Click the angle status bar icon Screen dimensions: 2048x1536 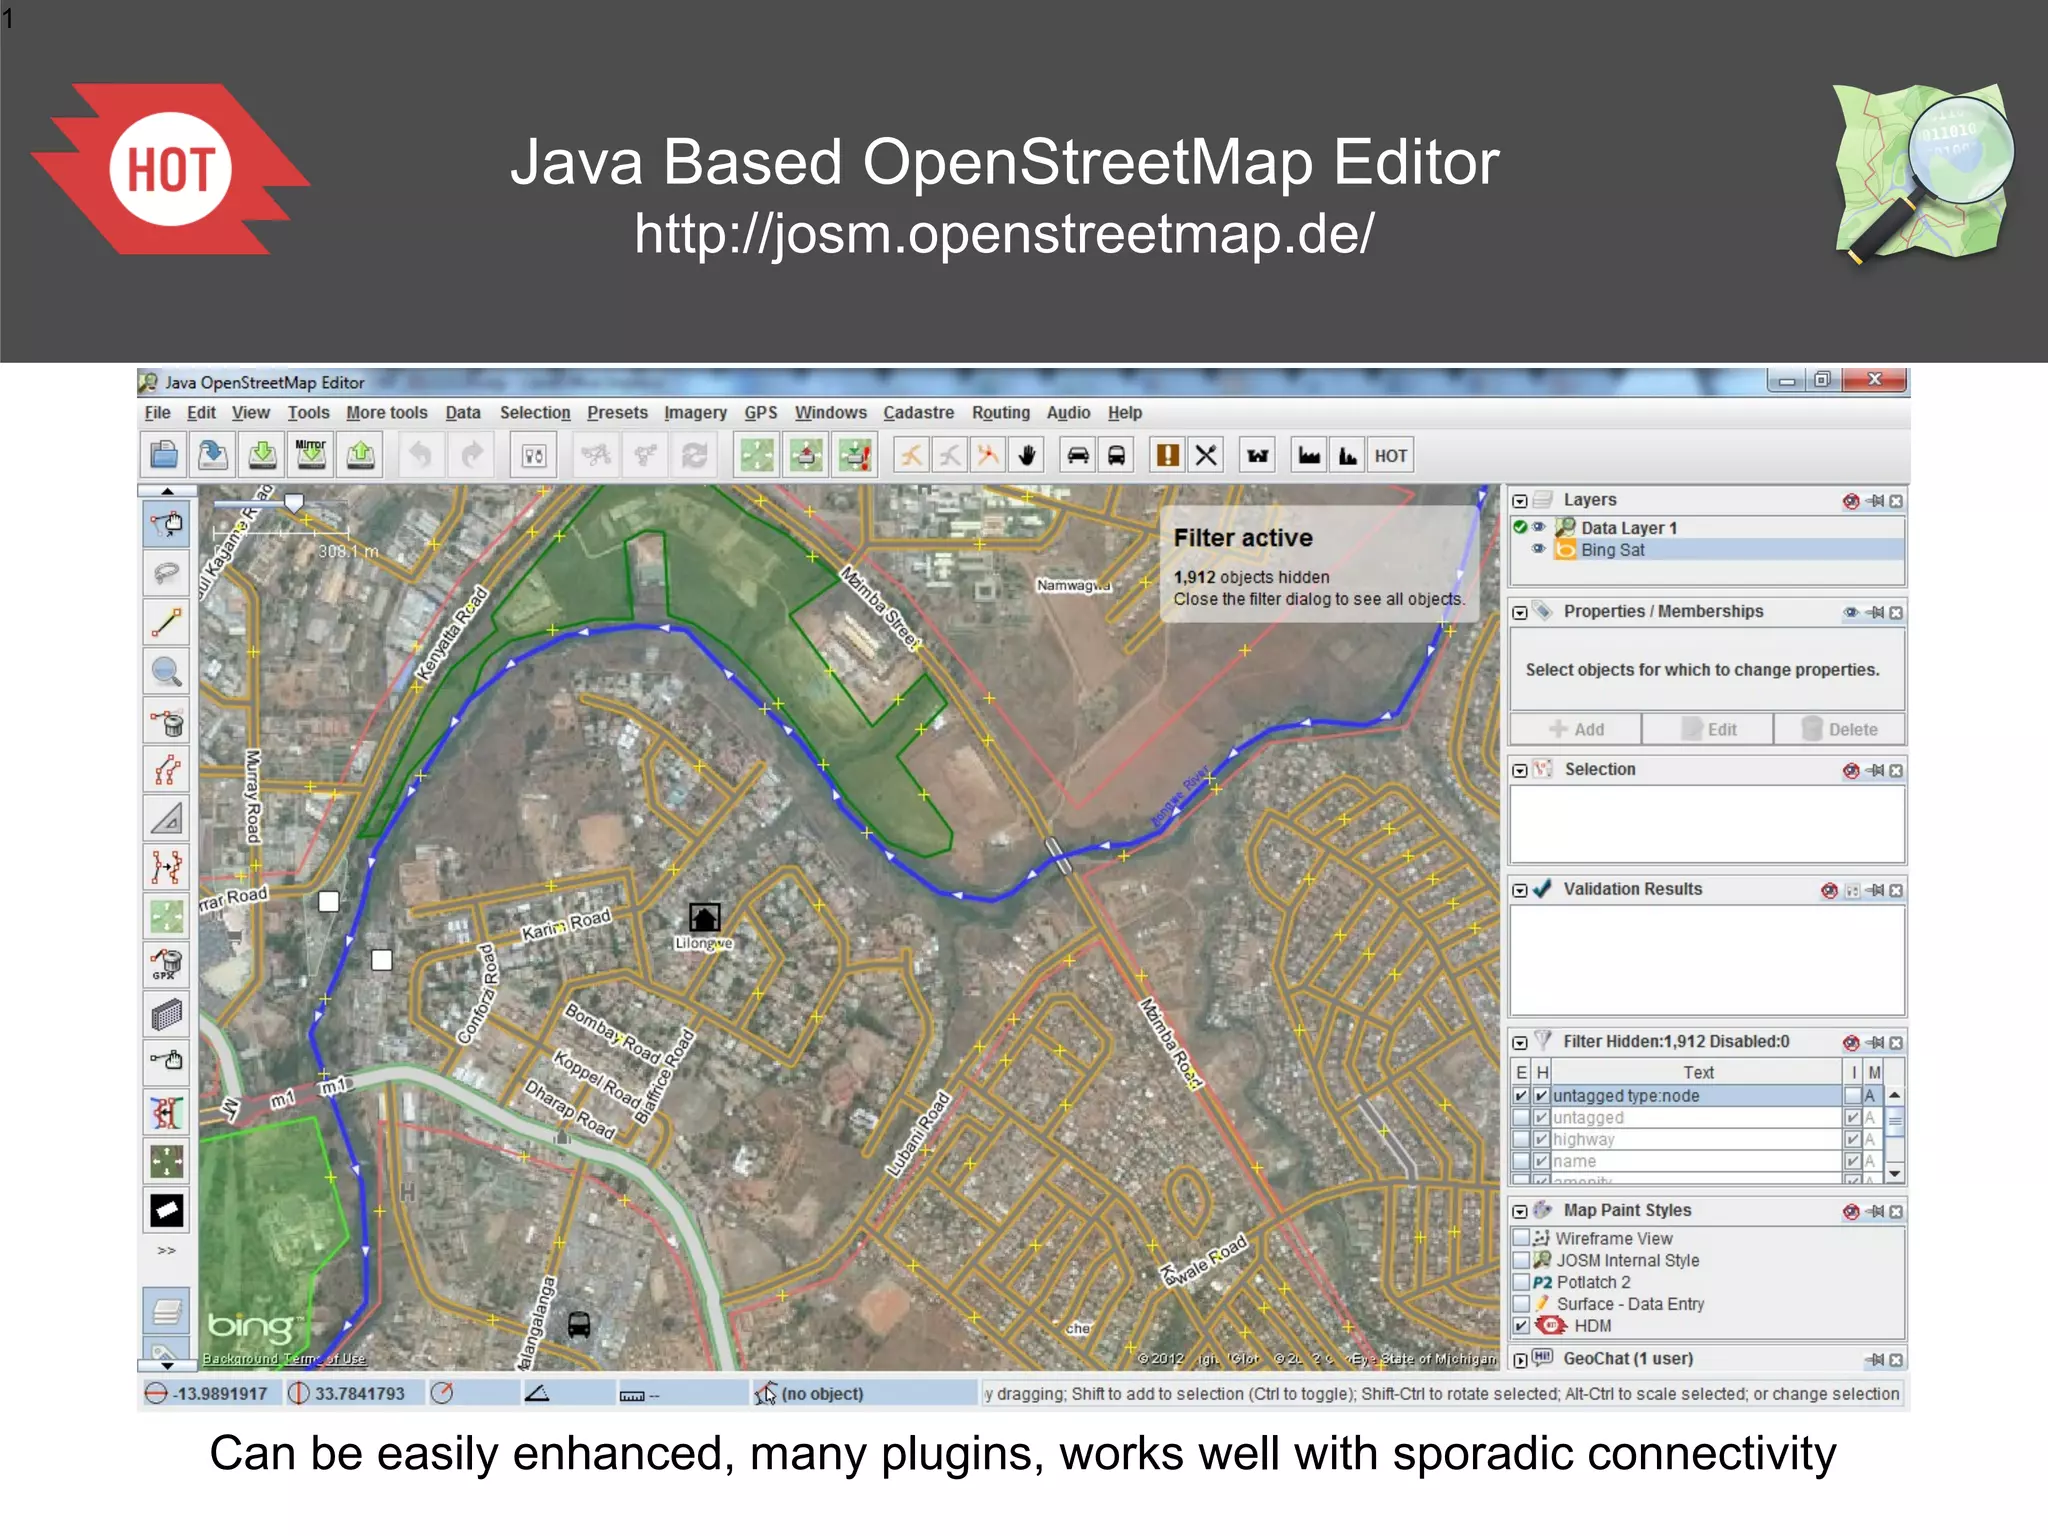click(x=537, y=1393)
